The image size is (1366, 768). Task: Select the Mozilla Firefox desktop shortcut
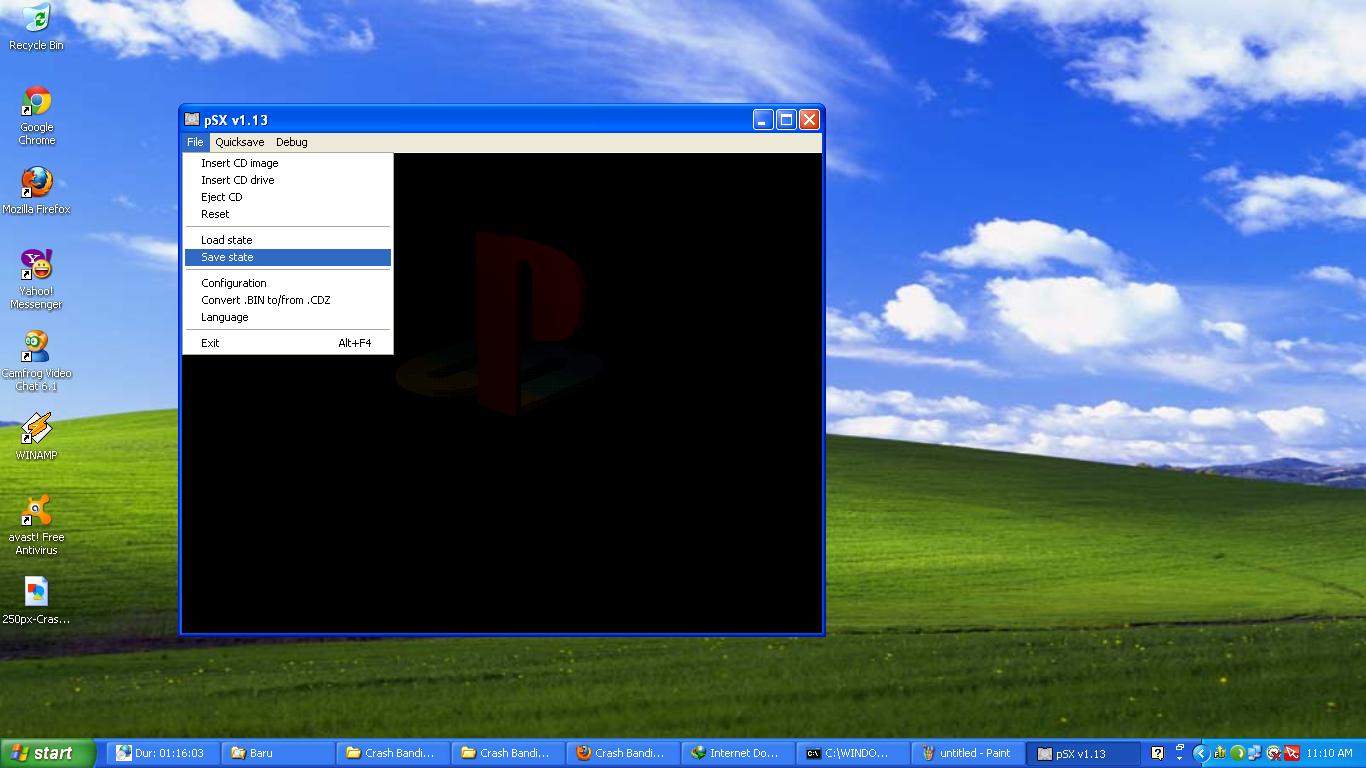(x=36, y=190)
